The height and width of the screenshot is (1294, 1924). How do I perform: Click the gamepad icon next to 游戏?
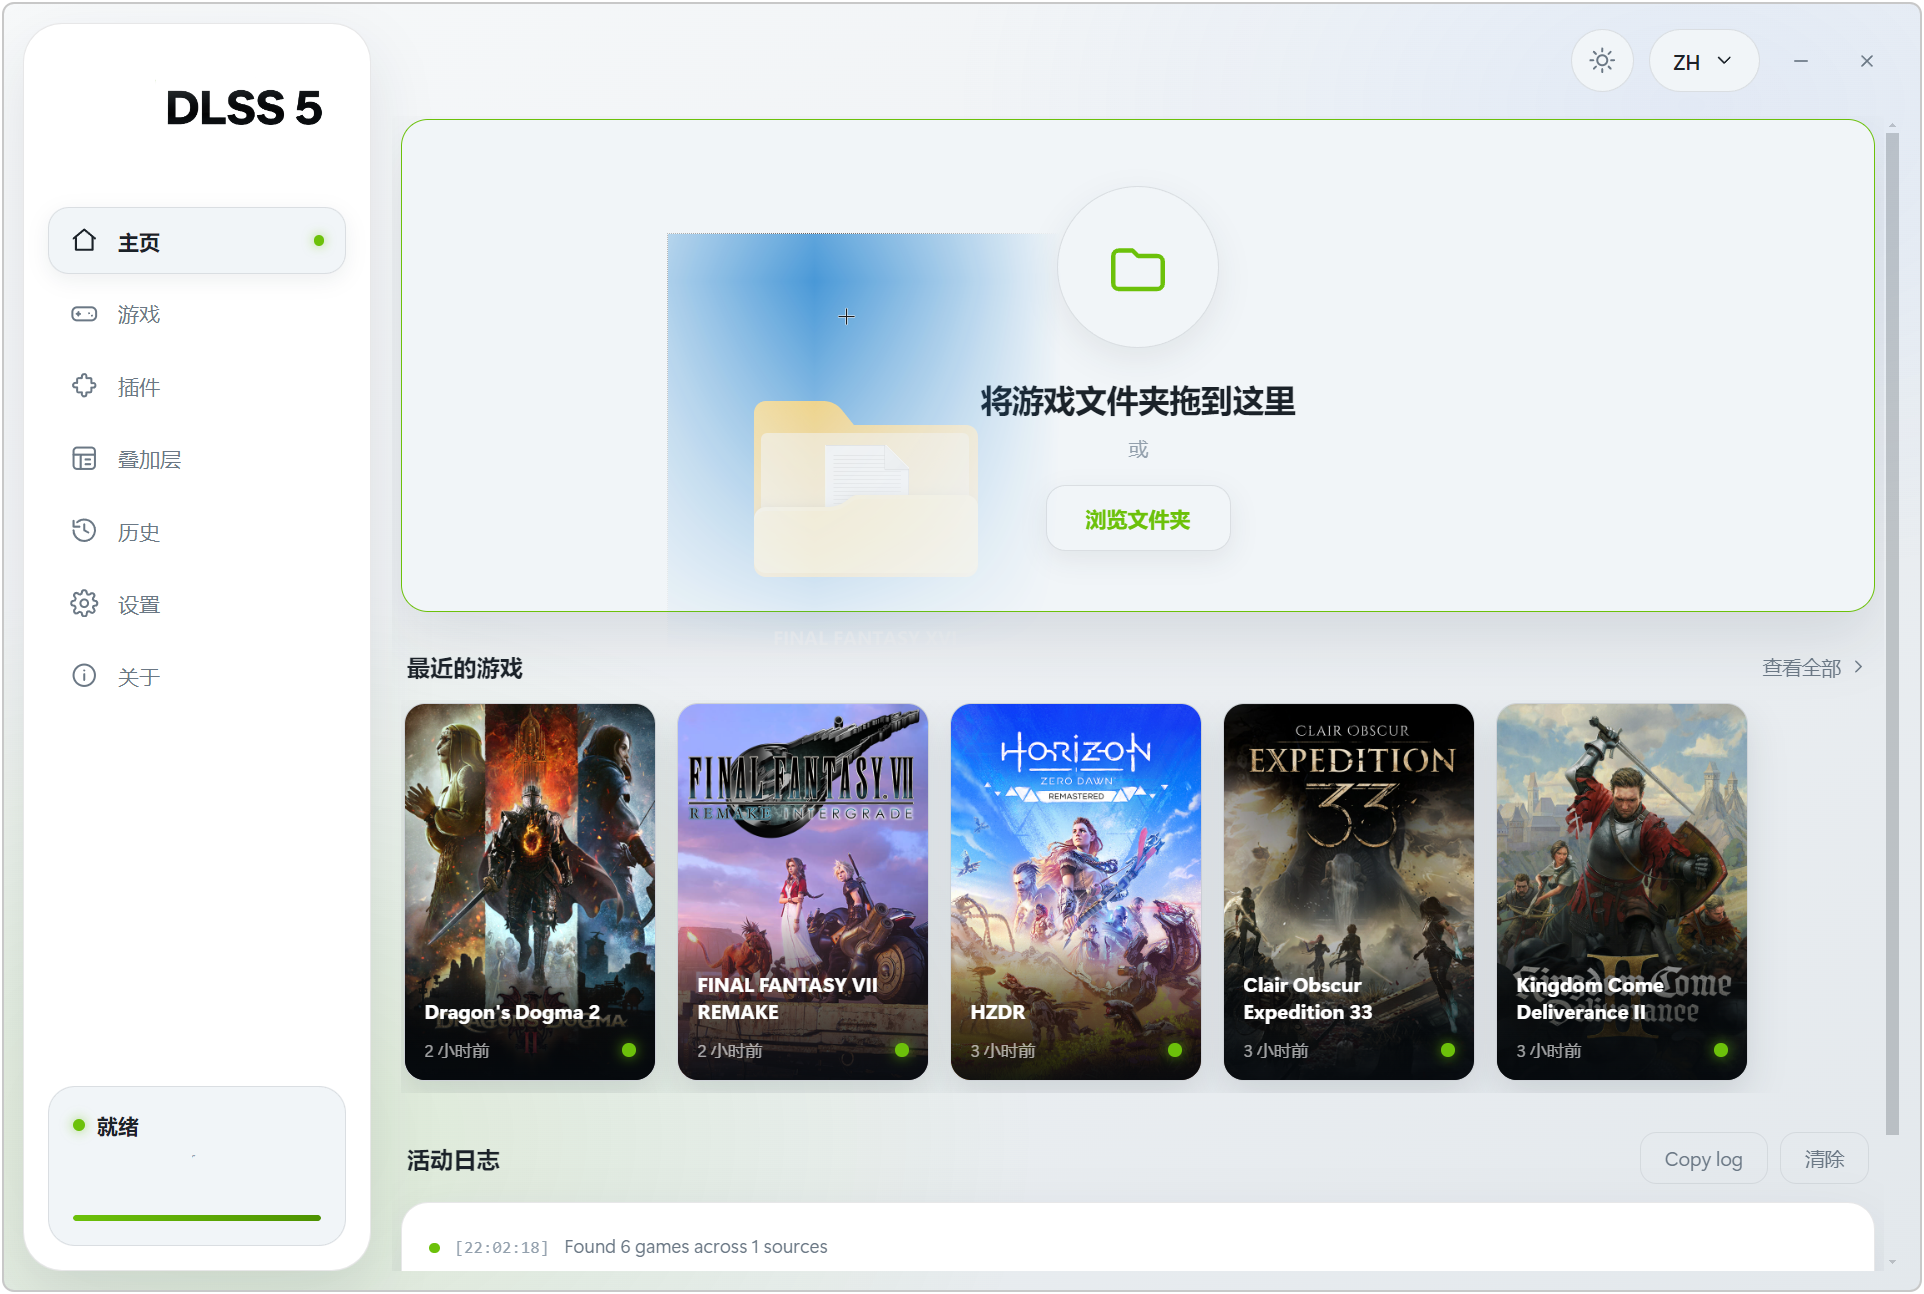click(84, 314)
